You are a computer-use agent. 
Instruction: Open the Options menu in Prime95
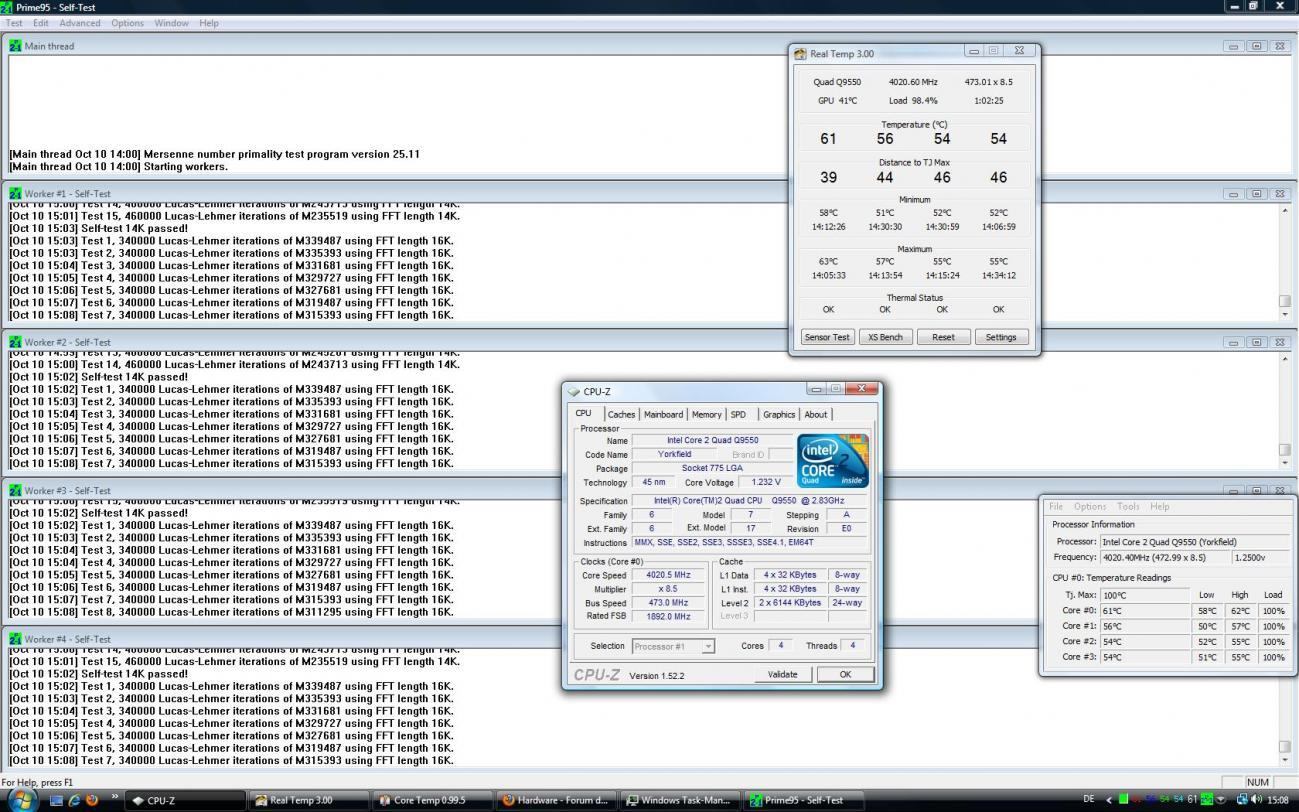click(x=127, y=23)
